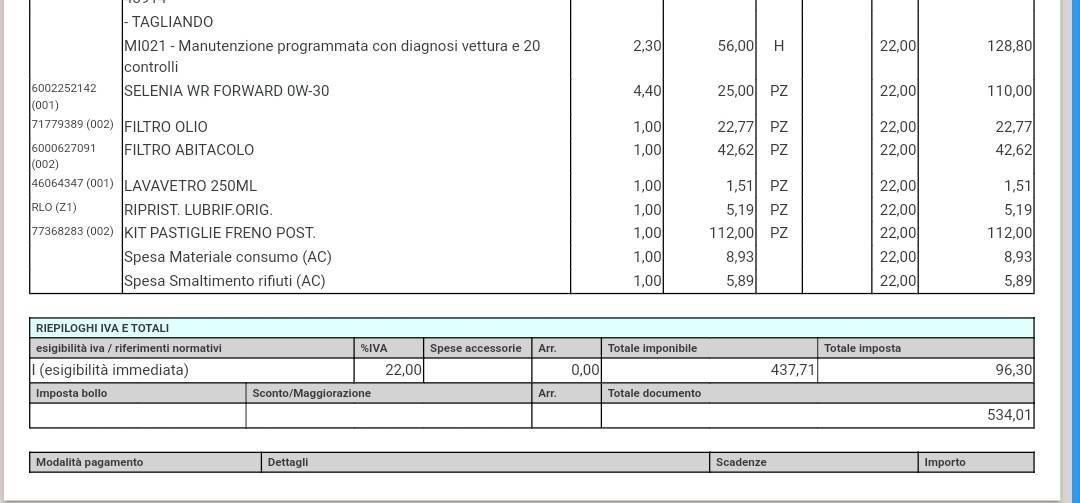
Task: Click the SELENIA WR FORWARD 0W-30 description
Action: pos(226,91)
